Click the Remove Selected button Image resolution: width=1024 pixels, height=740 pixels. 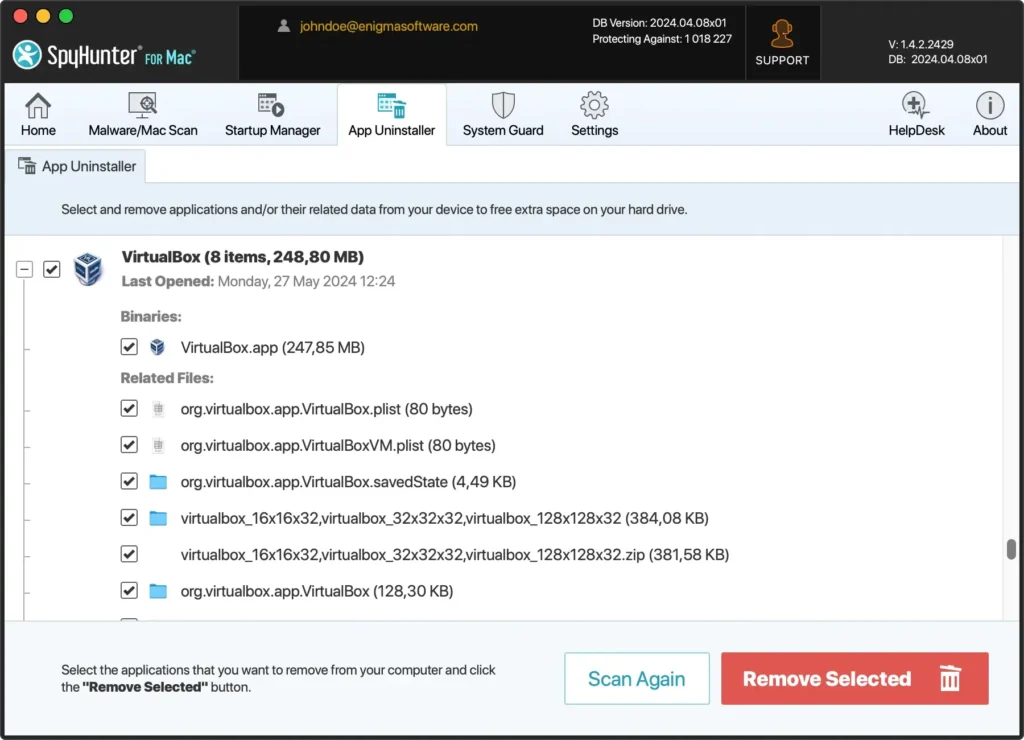coord(854,679)
